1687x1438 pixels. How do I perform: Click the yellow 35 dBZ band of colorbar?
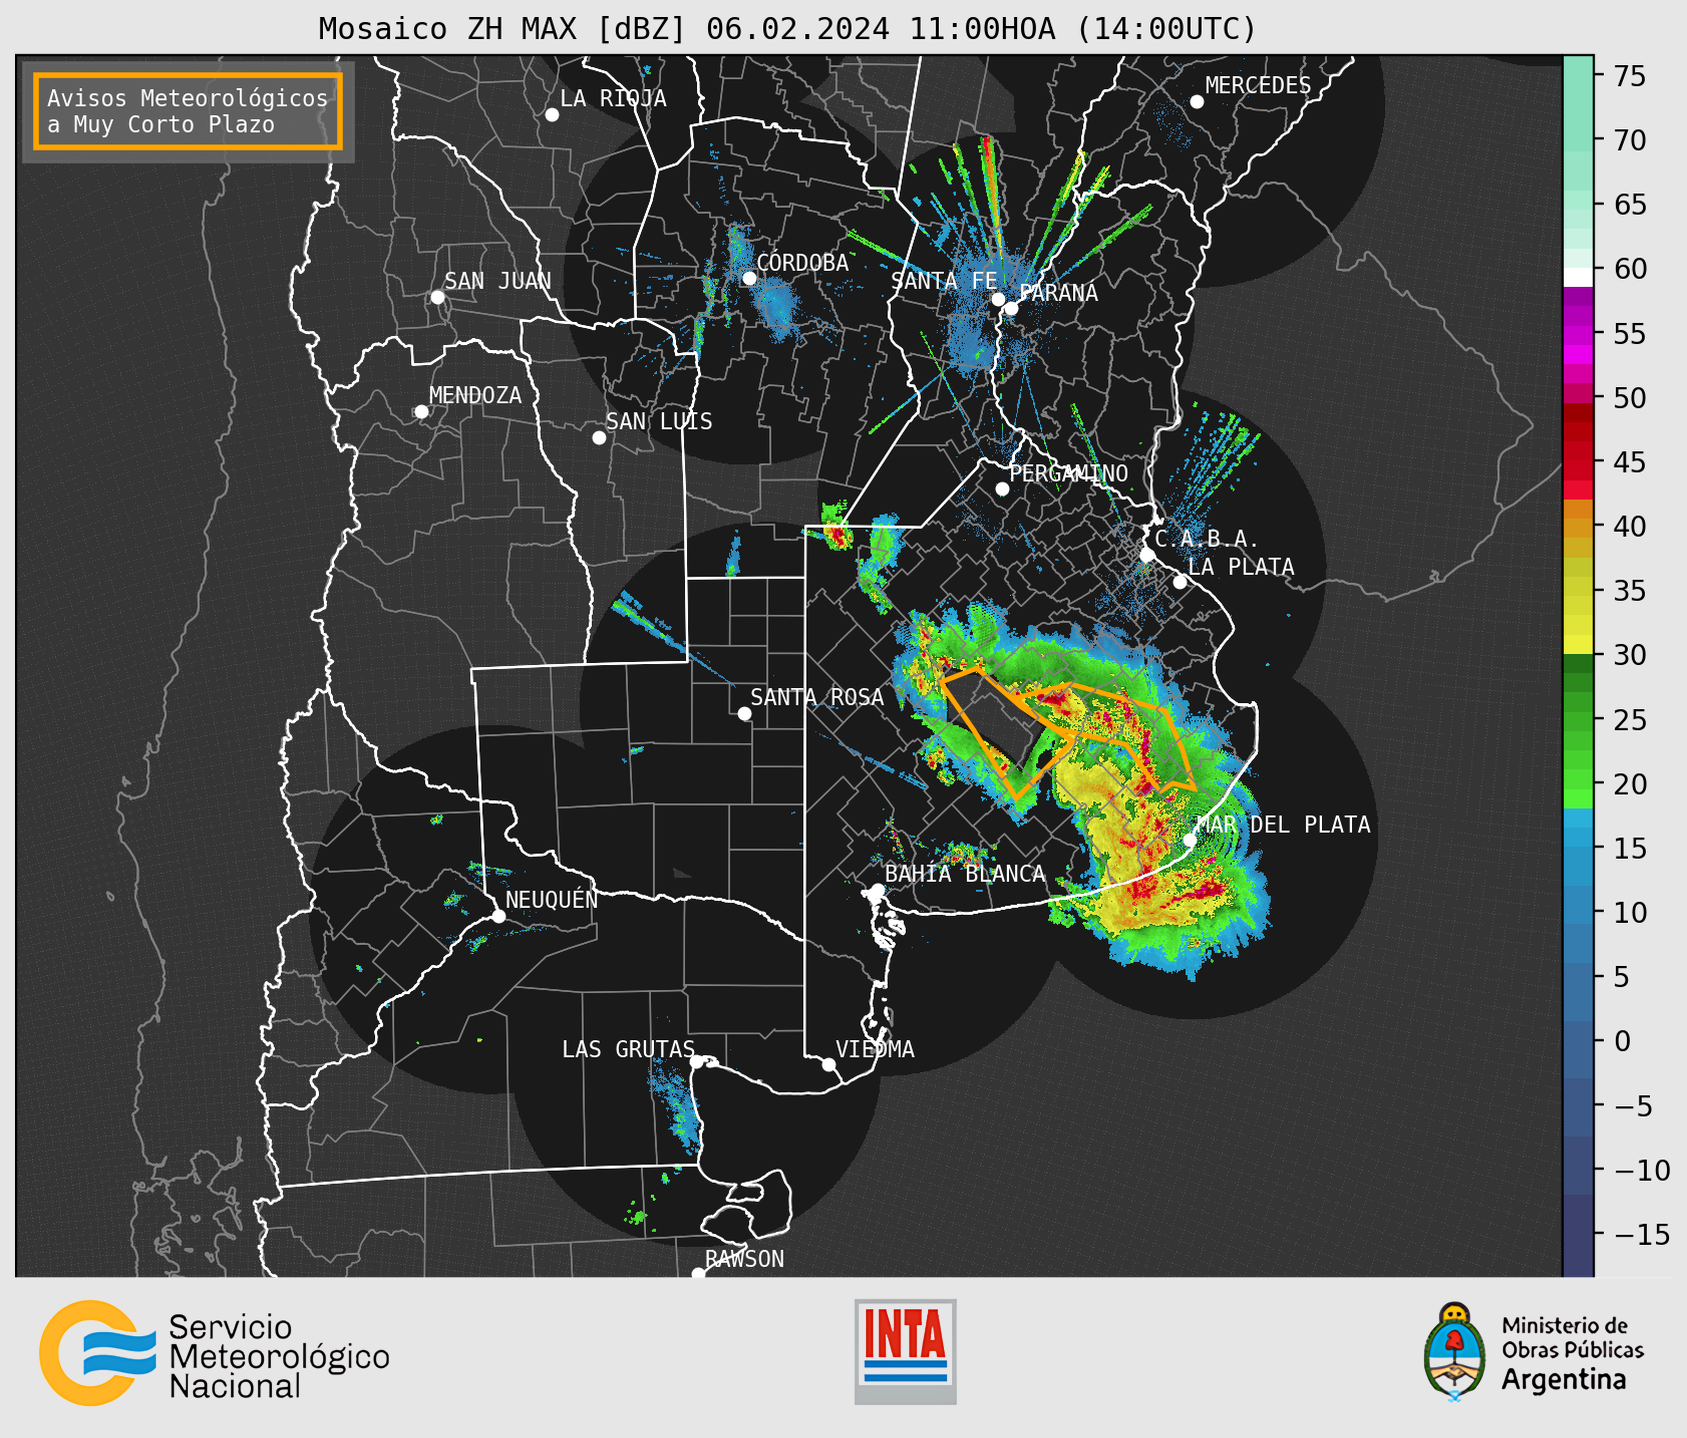pos(1578,591)
